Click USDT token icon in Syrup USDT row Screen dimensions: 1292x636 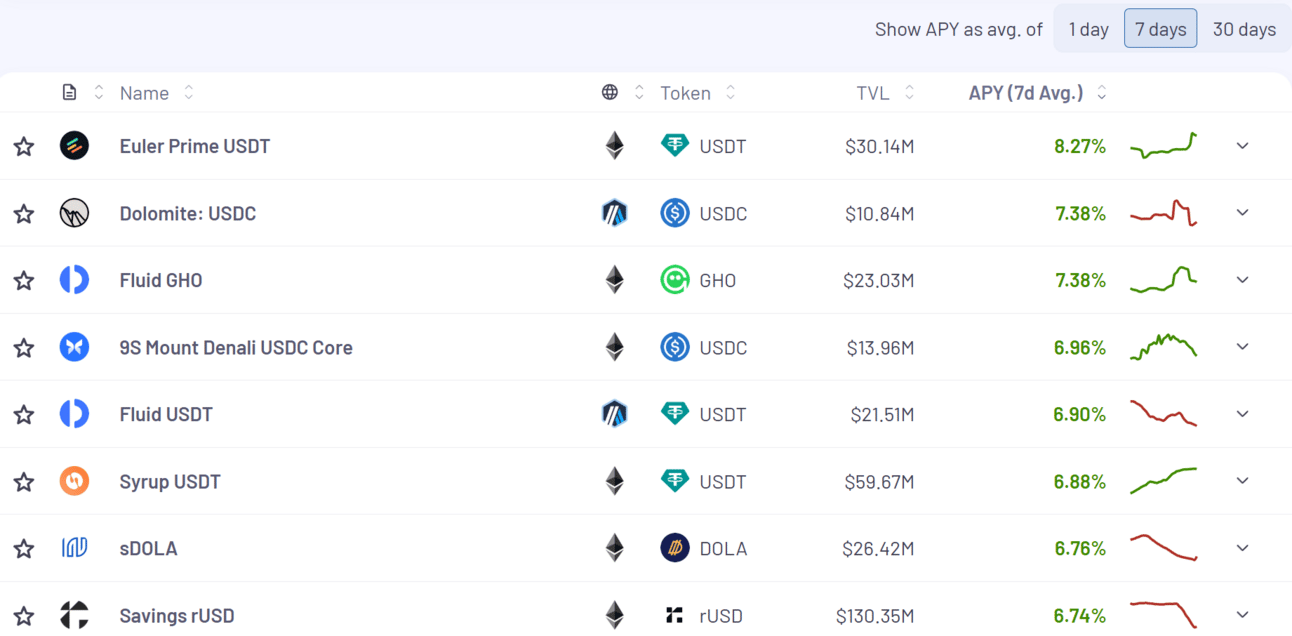tap(675, 481)
